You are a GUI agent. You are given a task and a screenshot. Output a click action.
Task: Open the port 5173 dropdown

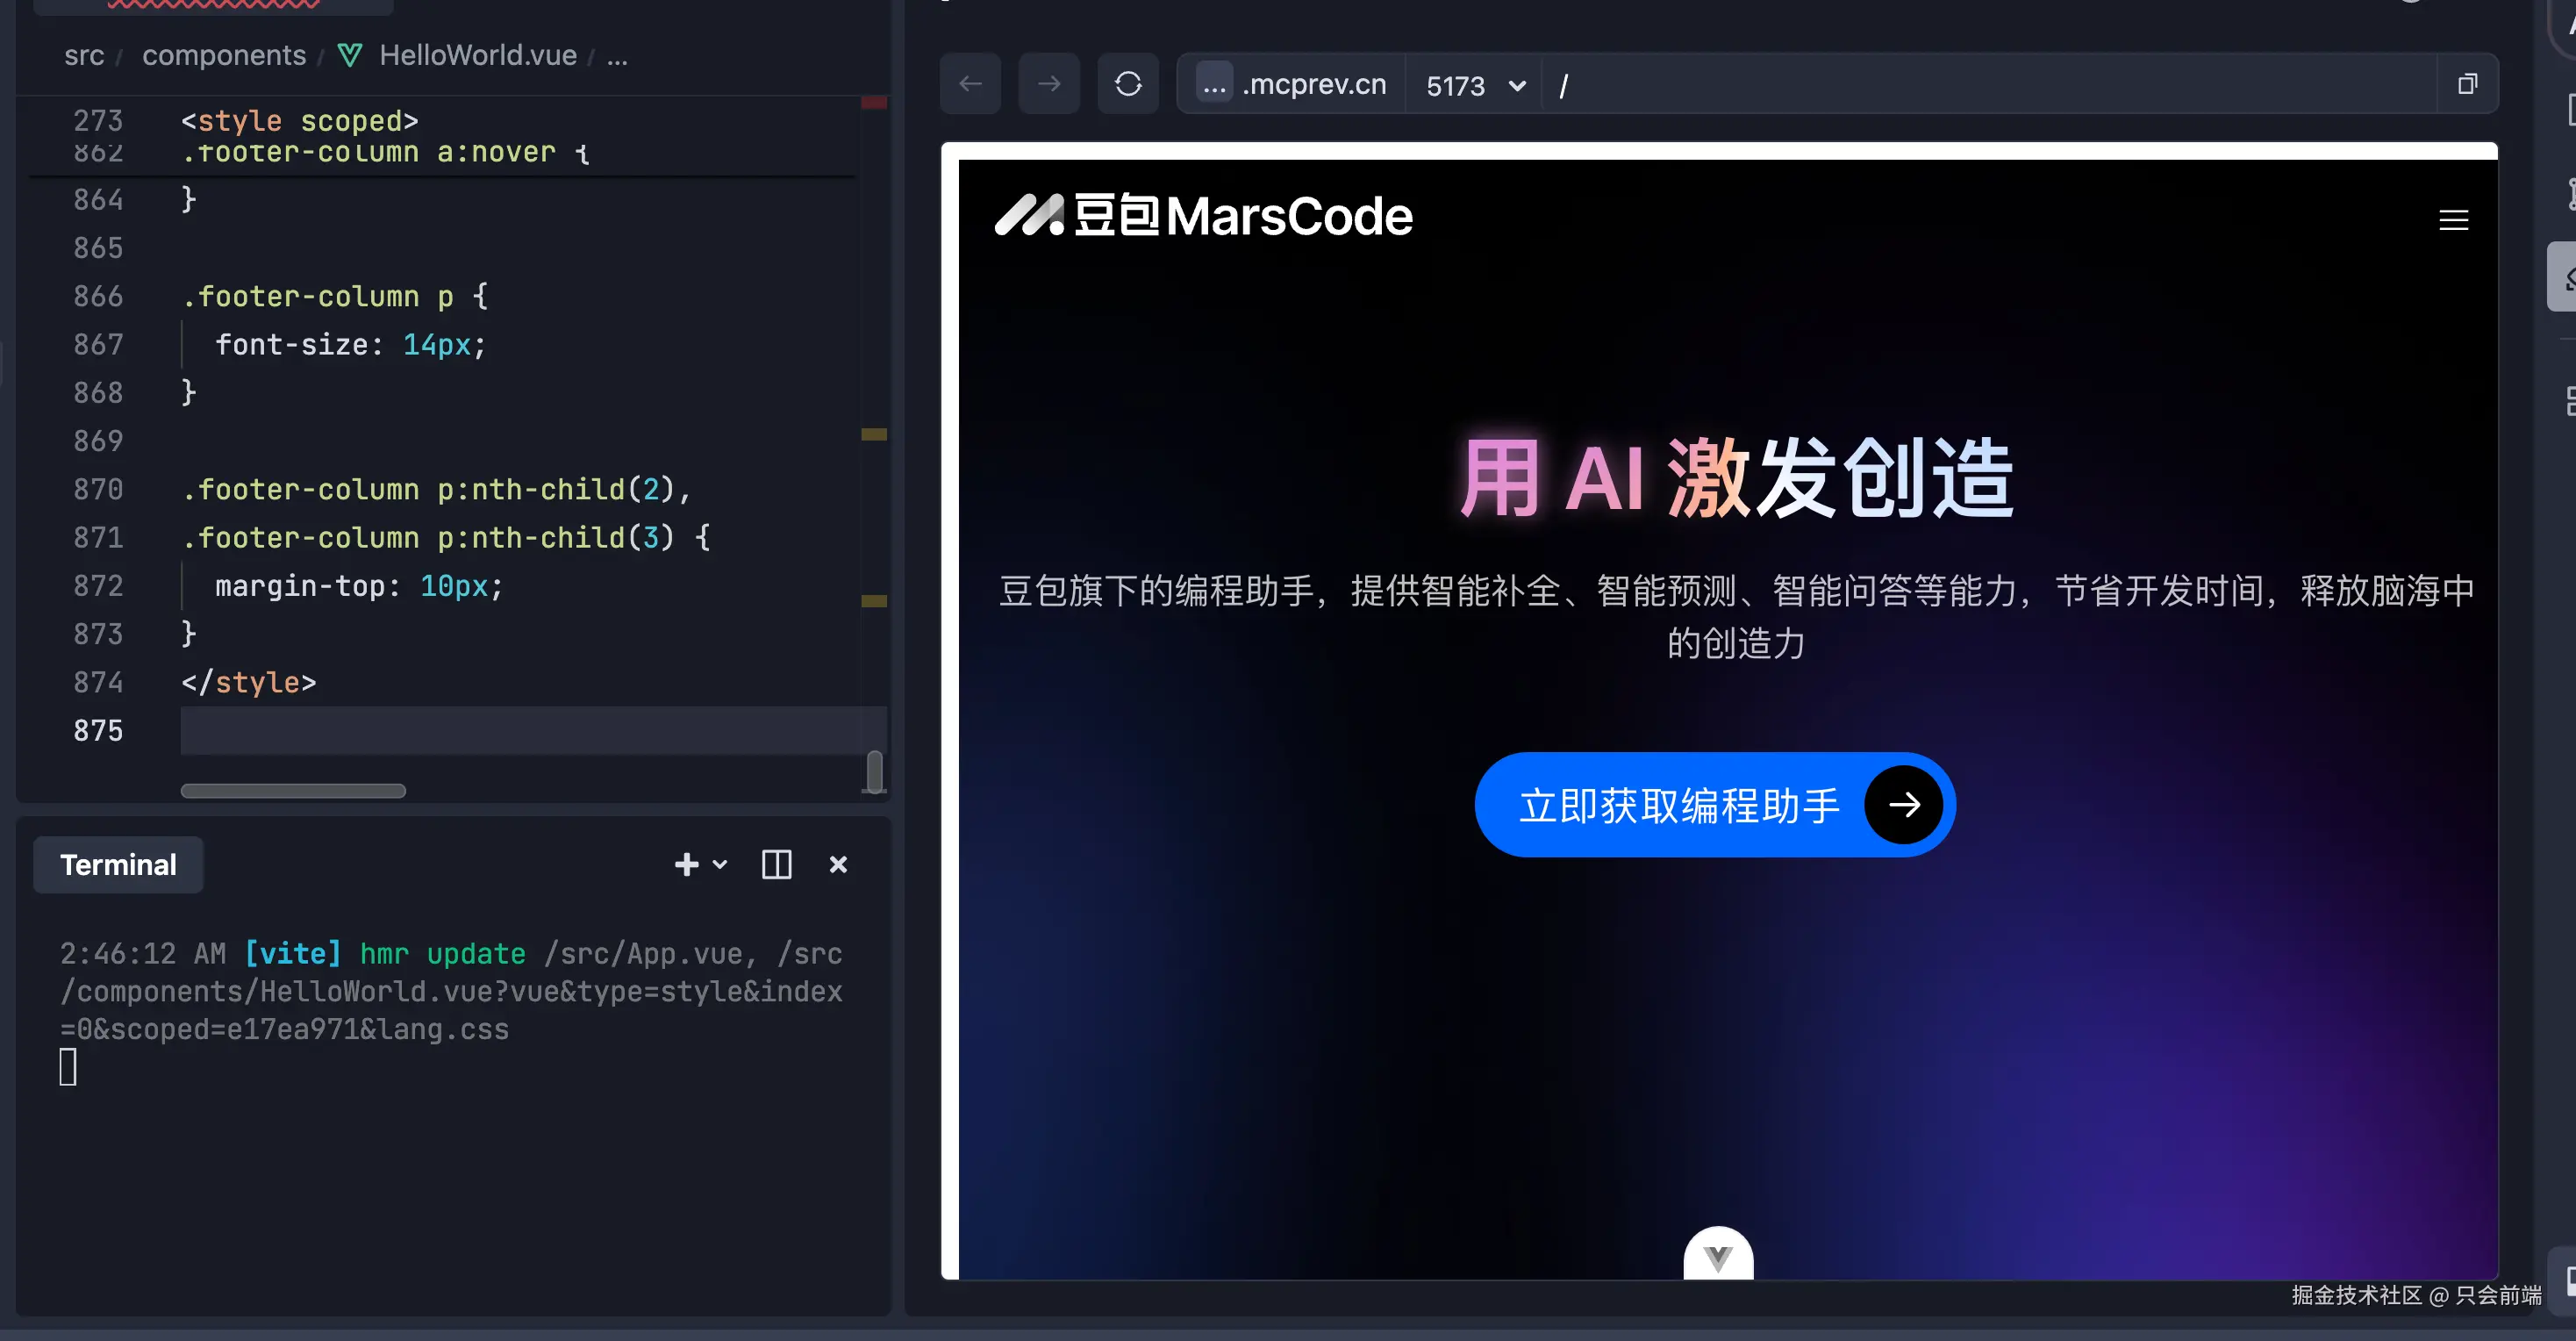click(1474, 86)
